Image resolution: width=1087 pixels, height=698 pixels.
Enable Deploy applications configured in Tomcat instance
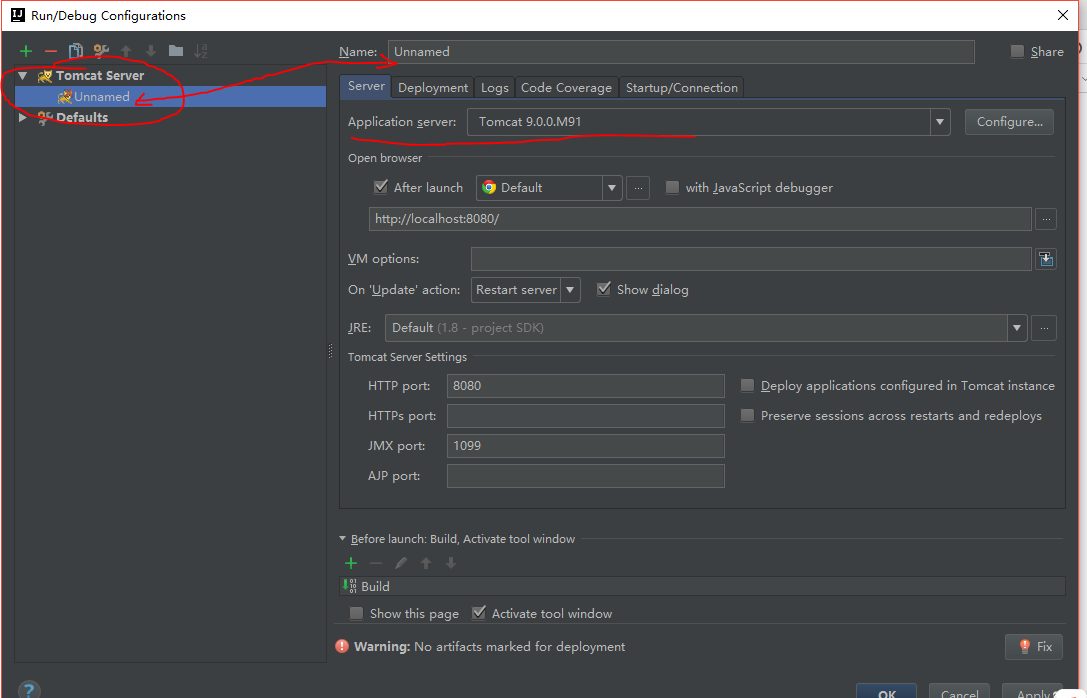point(747,385)
